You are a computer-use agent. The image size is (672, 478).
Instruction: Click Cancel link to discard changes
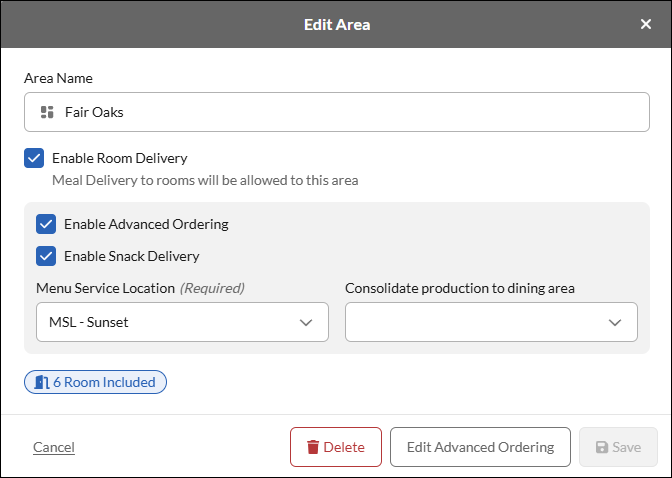pyautogui.click(x=54, y=447)
